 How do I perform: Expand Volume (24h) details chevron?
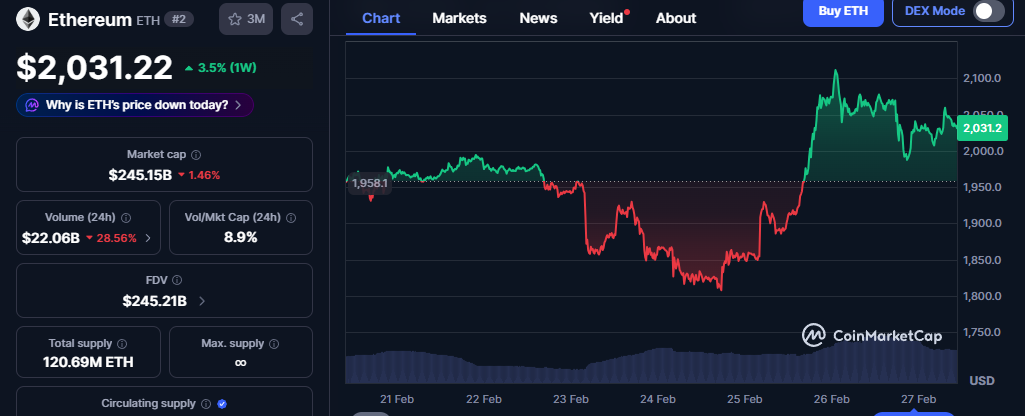(149, 238)
